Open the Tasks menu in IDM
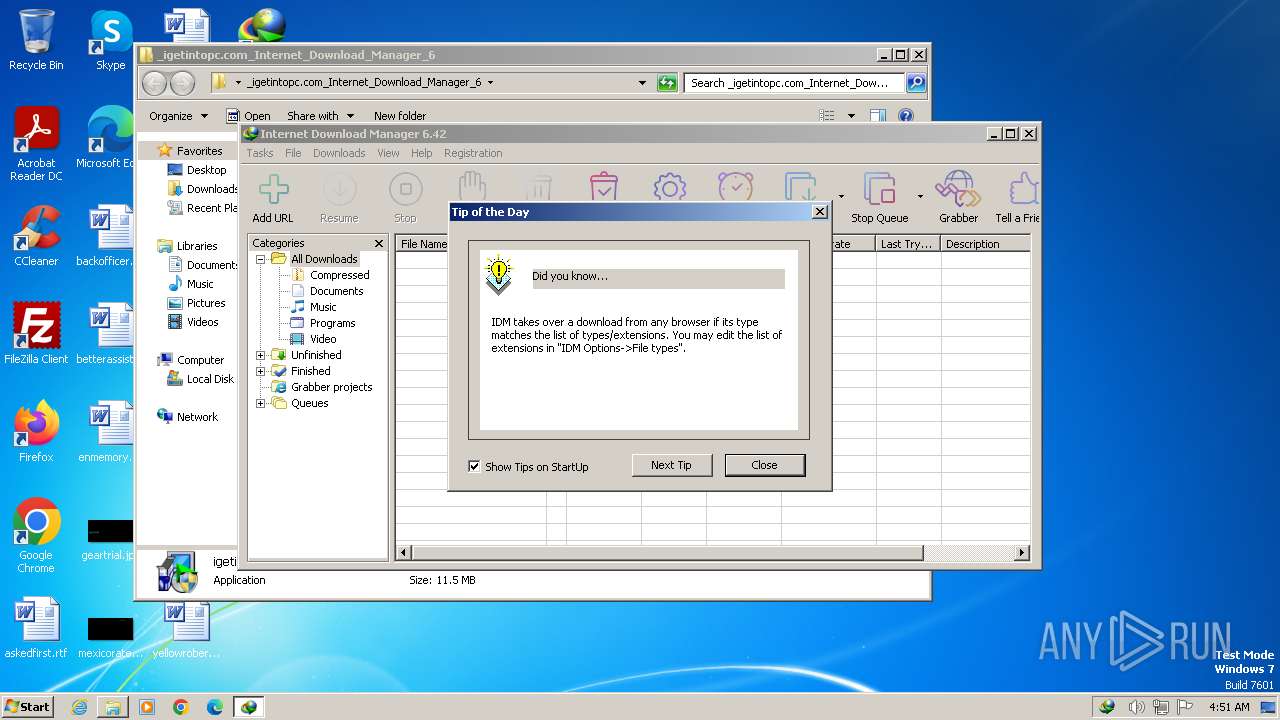 pos(260,153)
